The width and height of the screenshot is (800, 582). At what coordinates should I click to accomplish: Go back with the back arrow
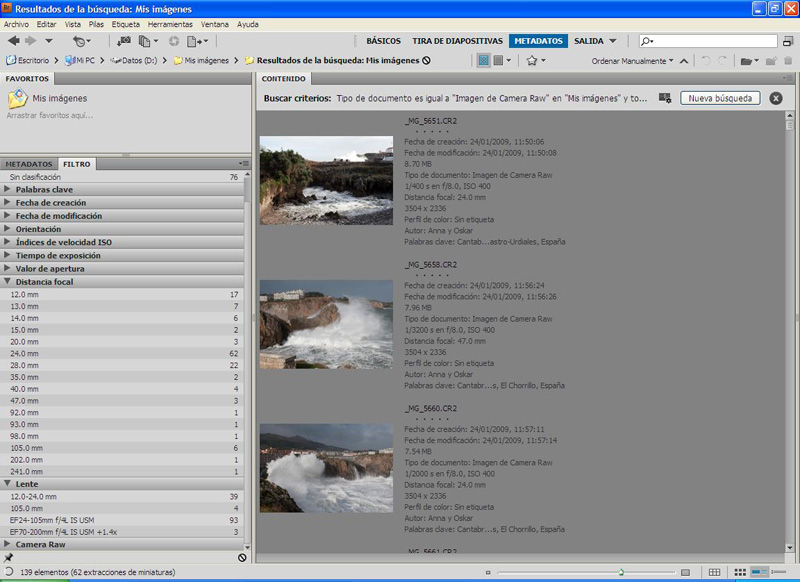(14, 41)
